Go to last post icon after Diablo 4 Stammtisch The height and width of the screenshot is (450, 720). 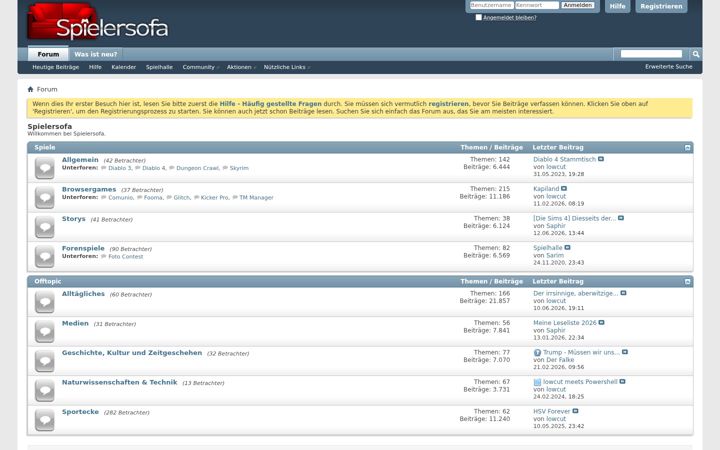click(601, 159)
